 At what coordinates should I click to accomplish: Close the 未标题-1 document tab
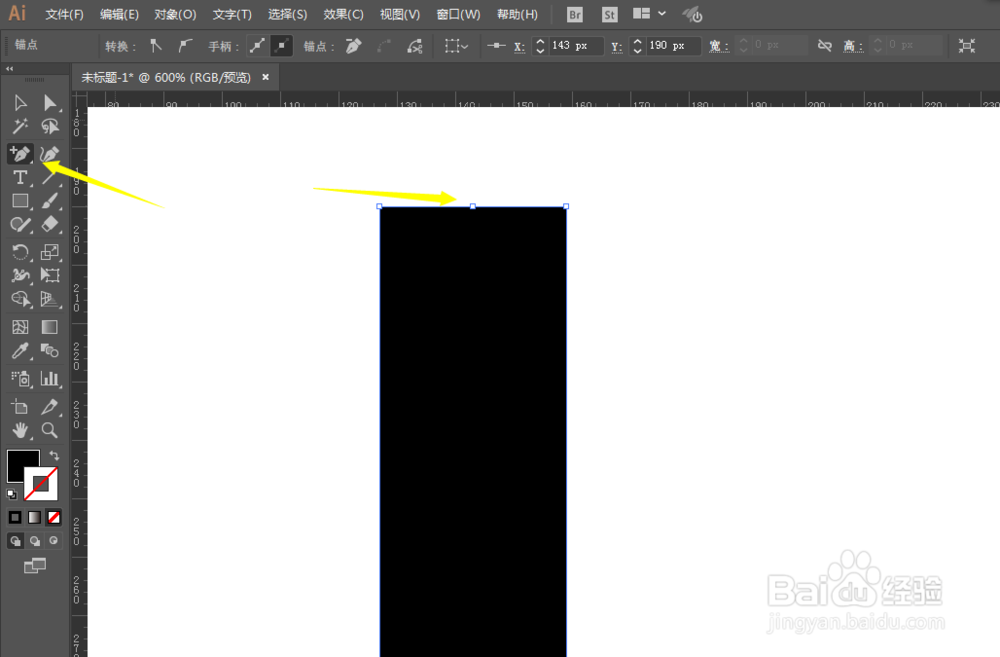pos(265,77)
